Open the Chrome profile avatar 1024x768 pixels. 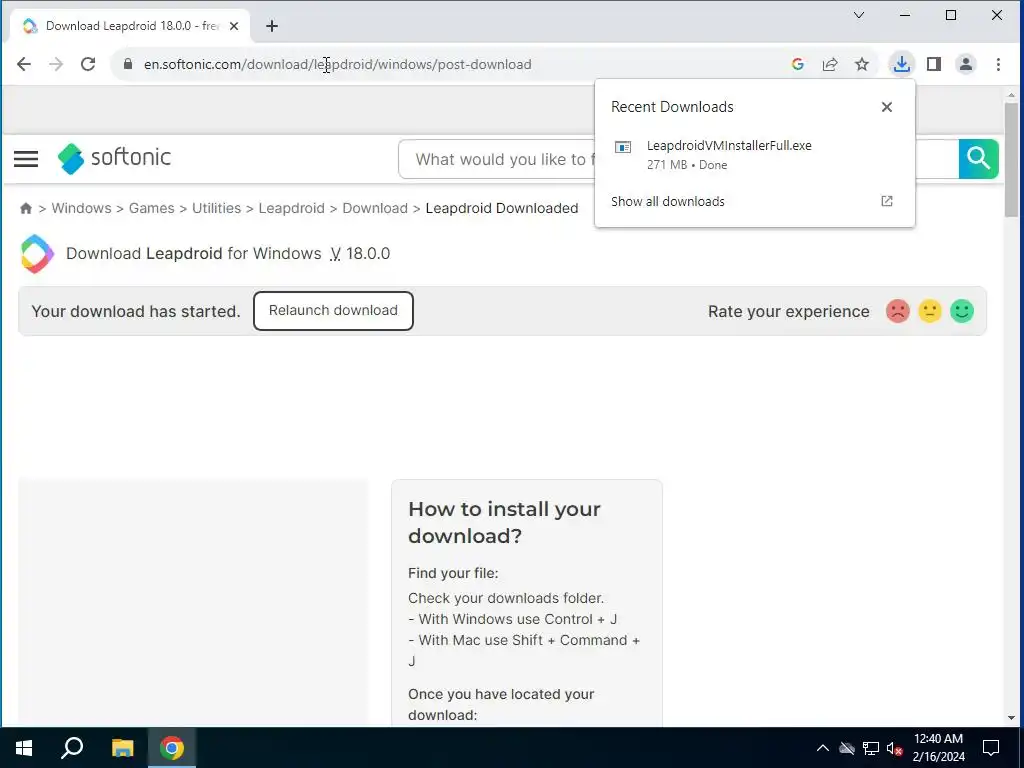pos(966,64)
